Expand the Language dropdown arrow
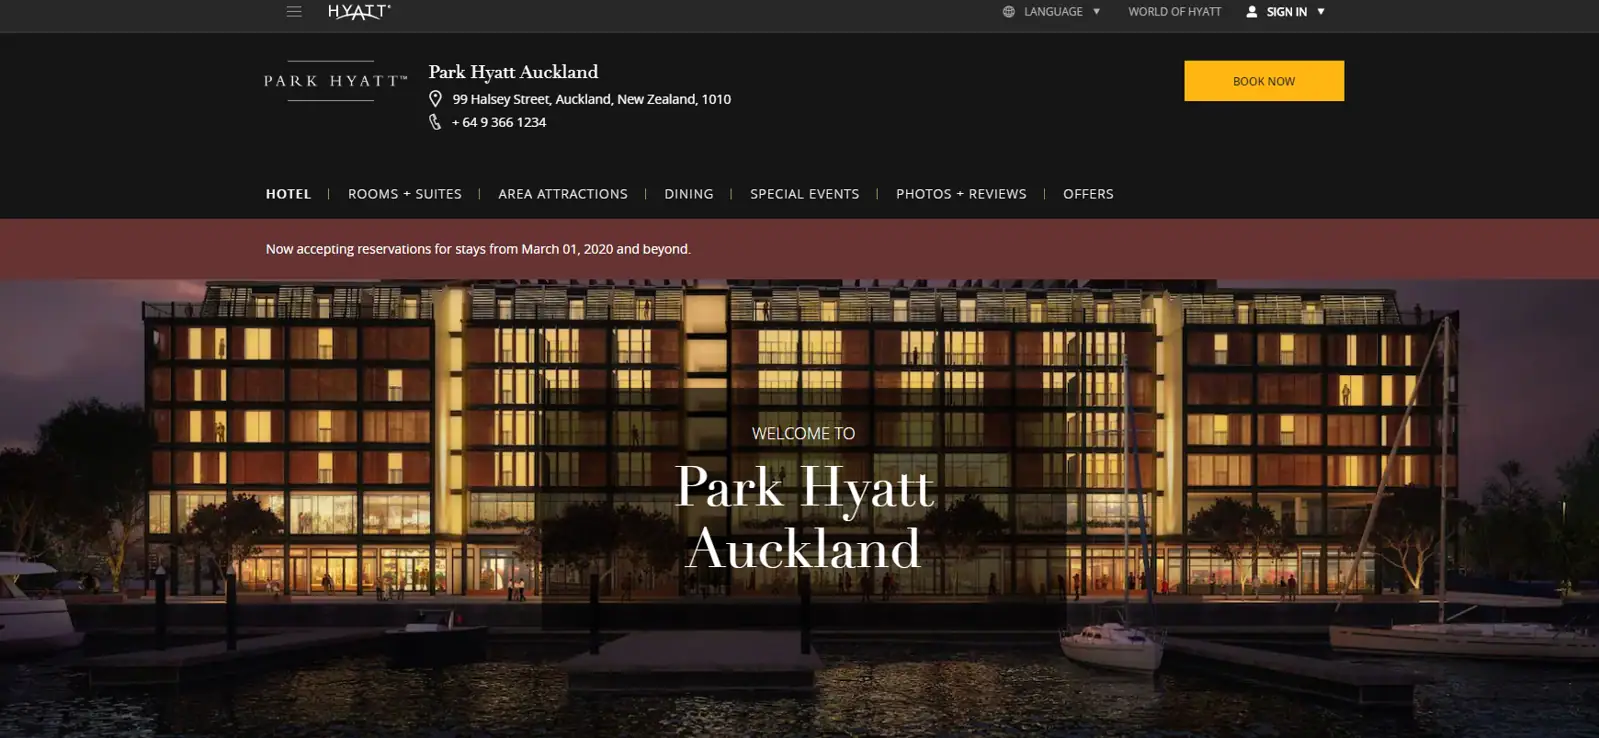The height and width of the screenshot is (738, 1599). (x=1096, y=12)
